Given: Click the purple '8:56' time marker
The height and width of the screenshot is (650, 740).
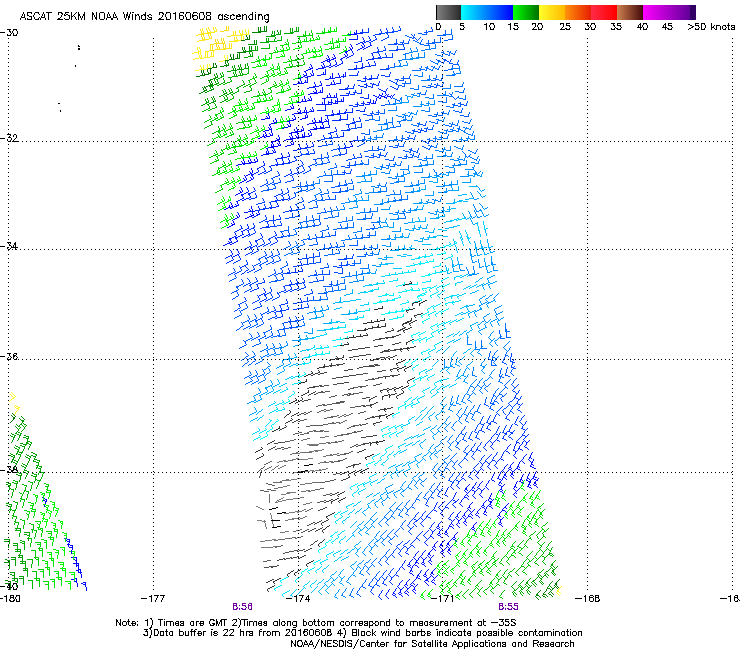Looking at the screenshot, I should tap(242, 607).
